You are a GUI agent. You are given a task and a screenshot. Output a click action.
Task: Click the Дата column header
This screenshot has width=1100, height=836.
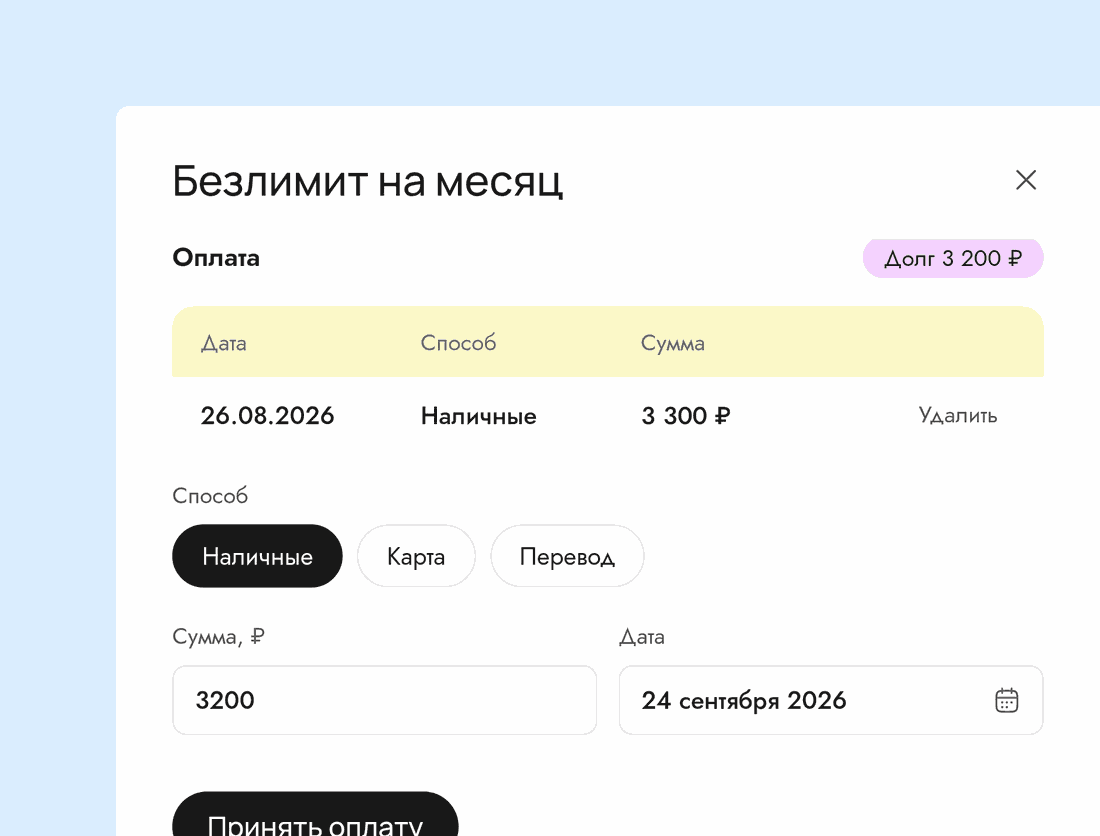pos(224,343)
